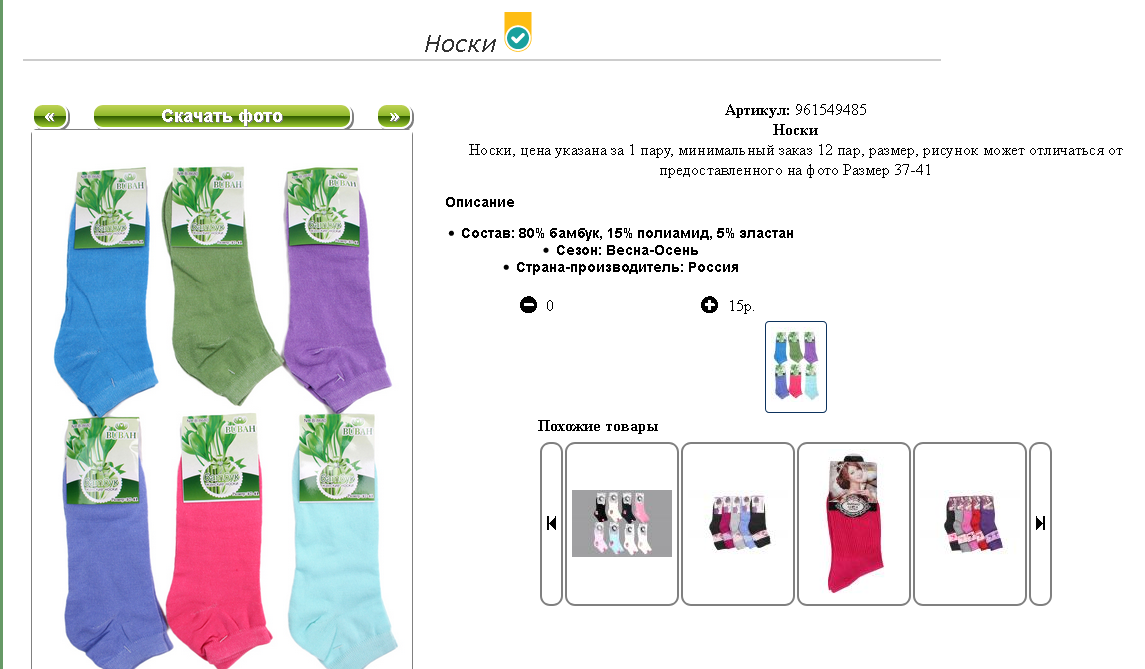Click the verified checkmark badge near Носки
Screen dimensions: 1145x669
(x=518, y=32)
